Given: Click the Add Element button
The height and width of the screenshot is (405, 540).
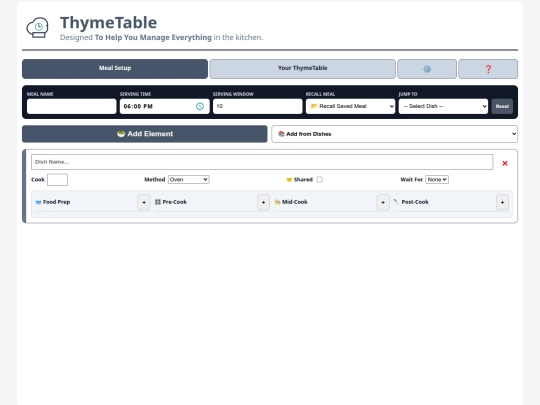Looking at the screenshot, I should 145,134.
